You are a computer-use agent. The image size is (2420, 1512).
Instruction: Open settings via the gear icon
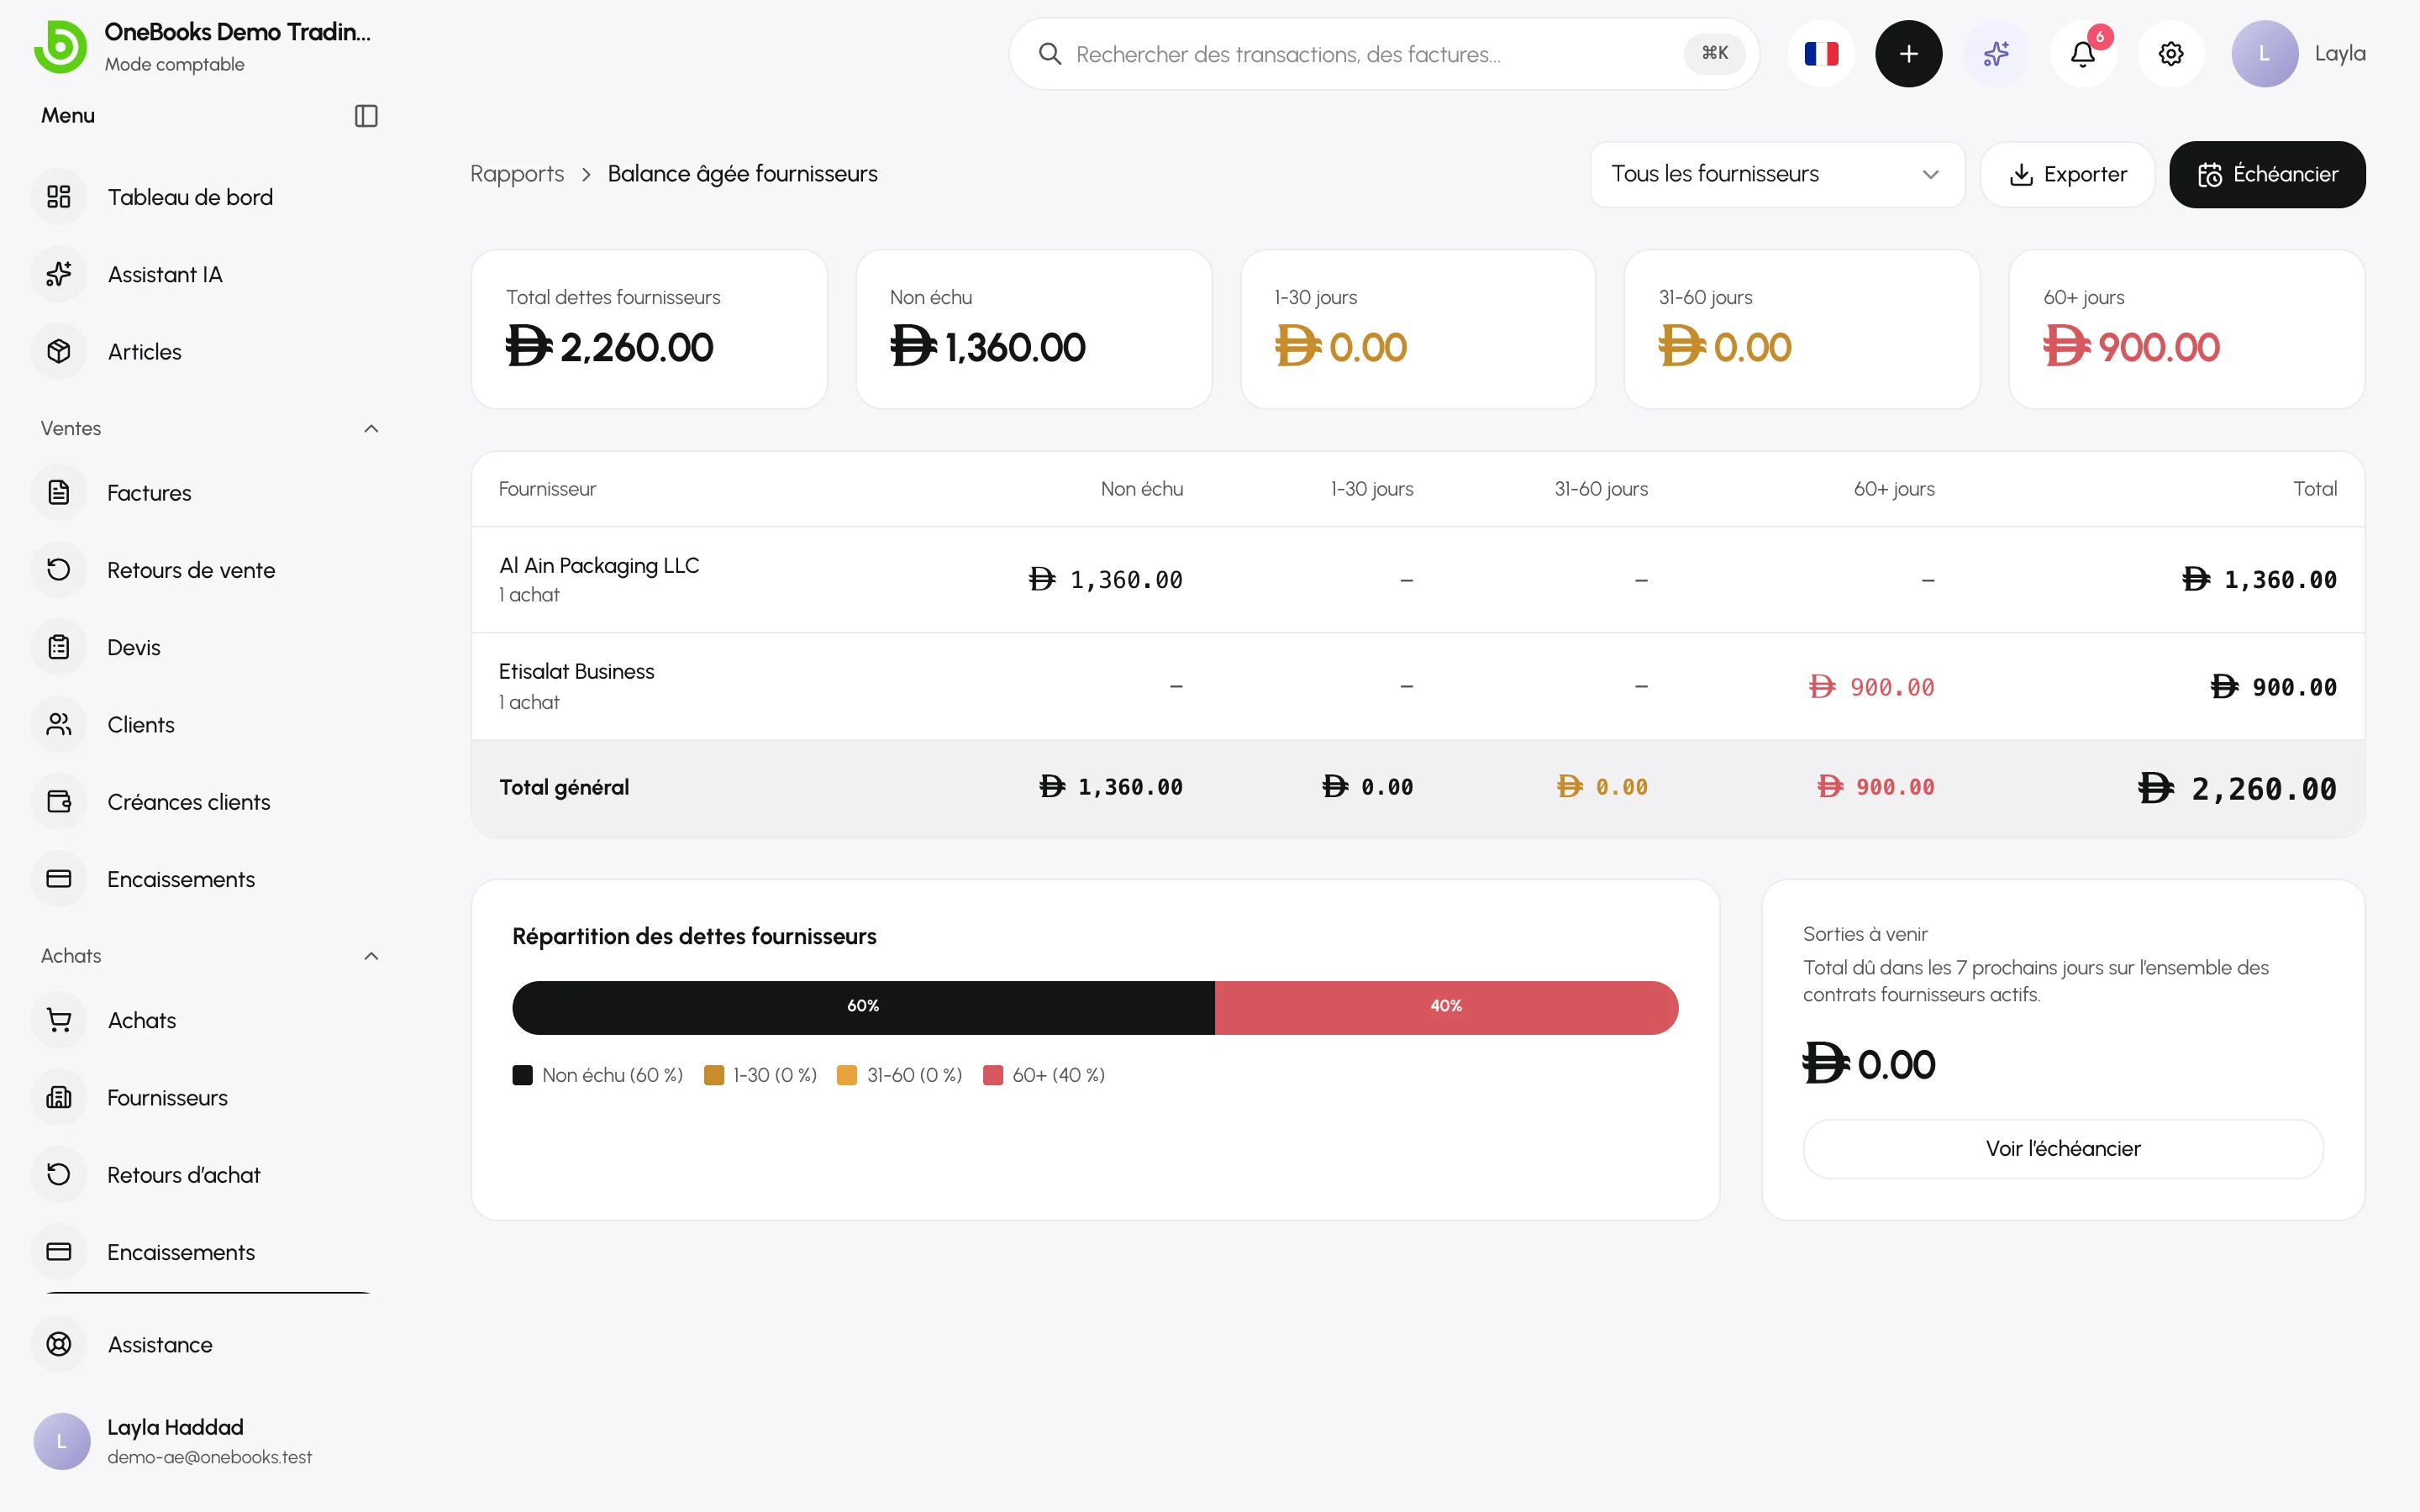tap(2171, 54)
